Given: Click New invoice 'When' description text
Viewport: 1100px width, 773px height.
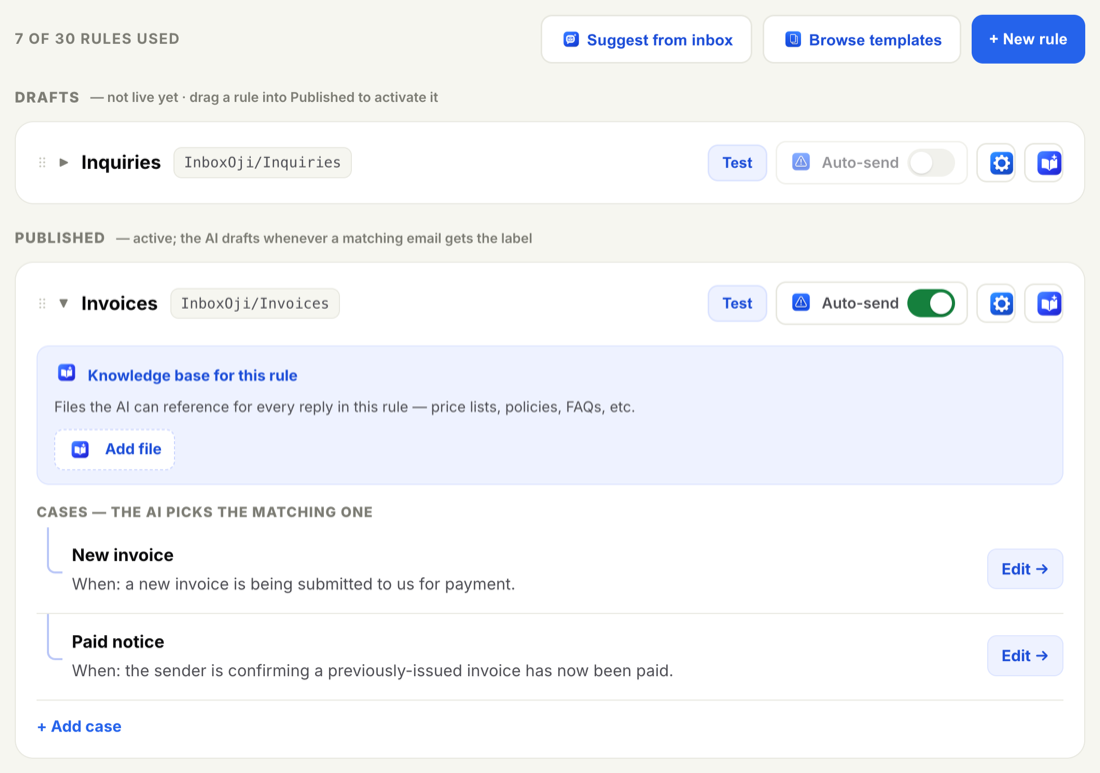Looking at the screenshot, I should tap(293, 584).
